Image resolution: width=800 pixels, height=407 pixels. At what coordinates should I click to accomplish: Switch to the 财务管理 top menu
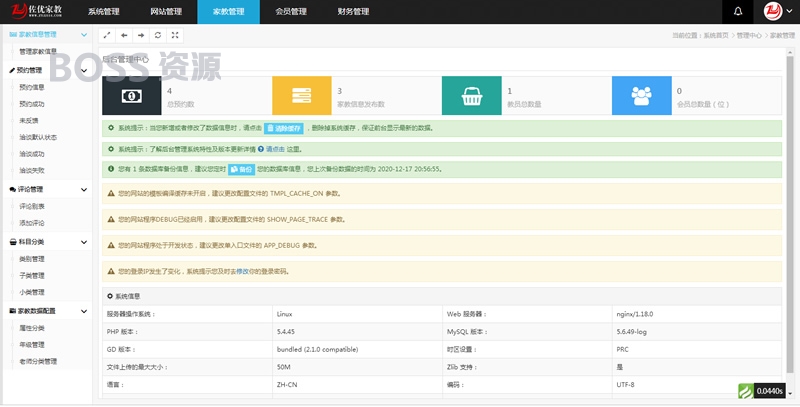[353, 12]
